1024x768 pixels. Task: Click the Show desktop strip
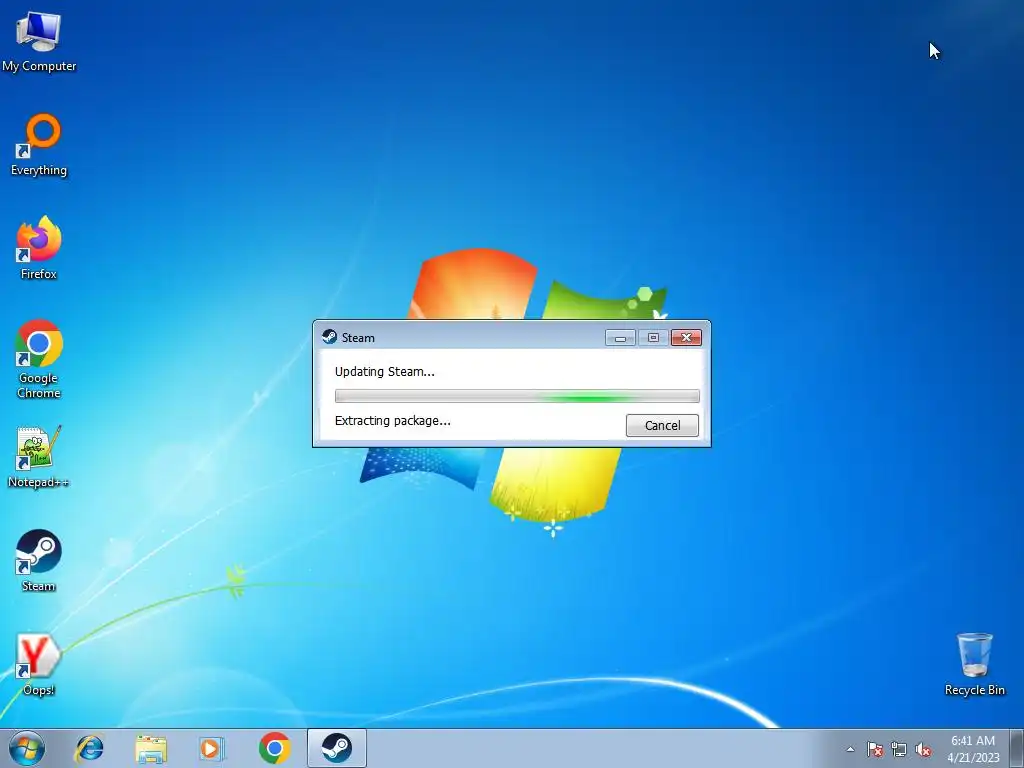[1017, 748]
